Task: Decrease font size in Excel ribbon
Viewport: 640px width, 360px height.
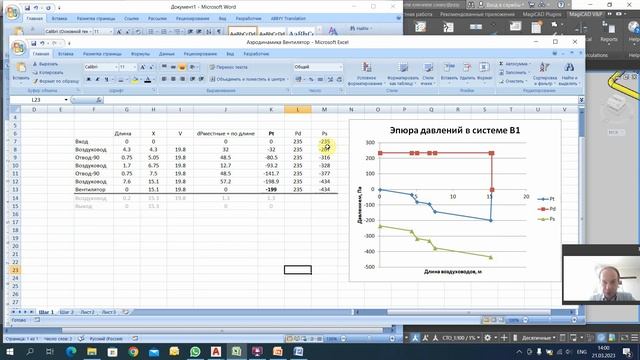Action: [x=151, y=67]
